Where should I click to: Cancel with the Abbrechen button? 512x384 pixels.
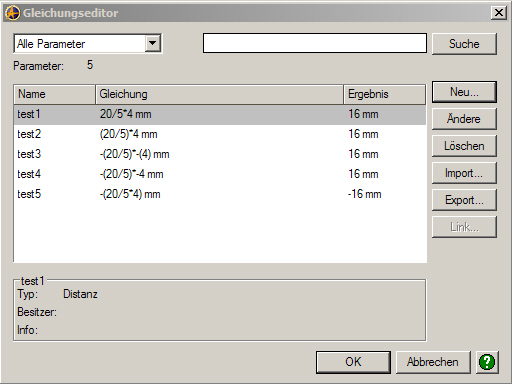point(433,362)
